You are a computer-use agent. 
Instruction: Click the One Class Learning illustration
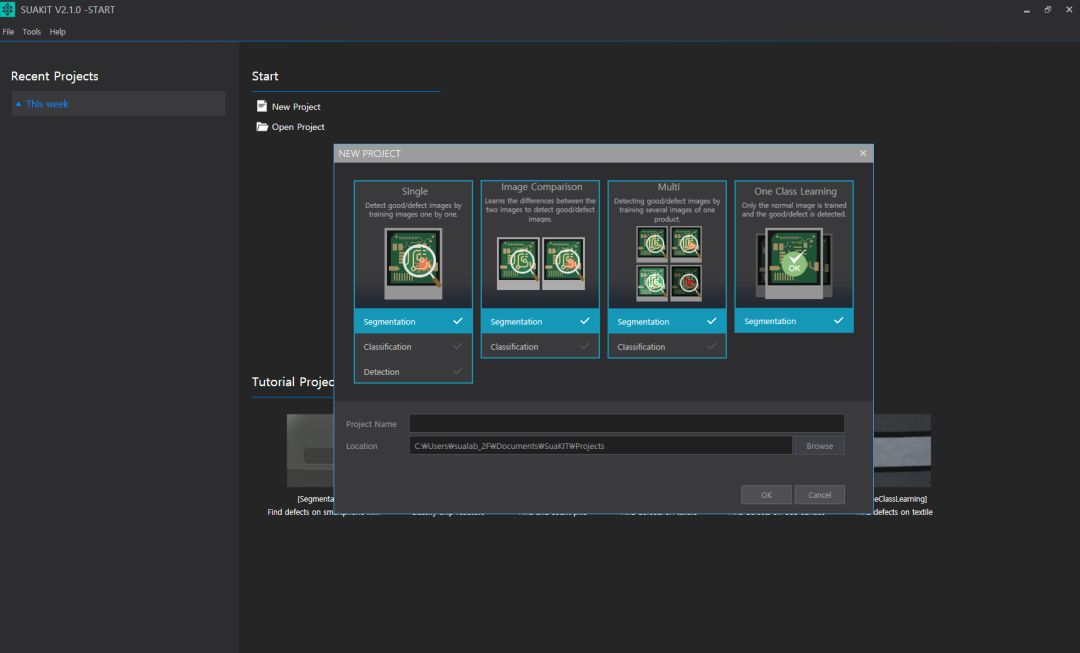tap(794, 264)
